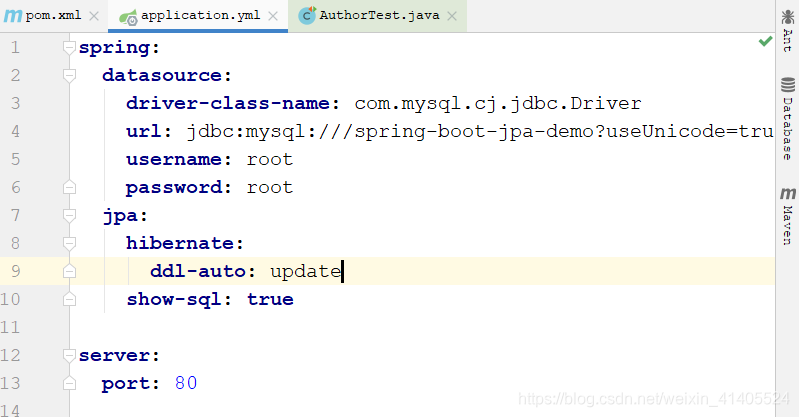Collapse the datasource block fold marker
799x417 pixels.
(69, 75)
